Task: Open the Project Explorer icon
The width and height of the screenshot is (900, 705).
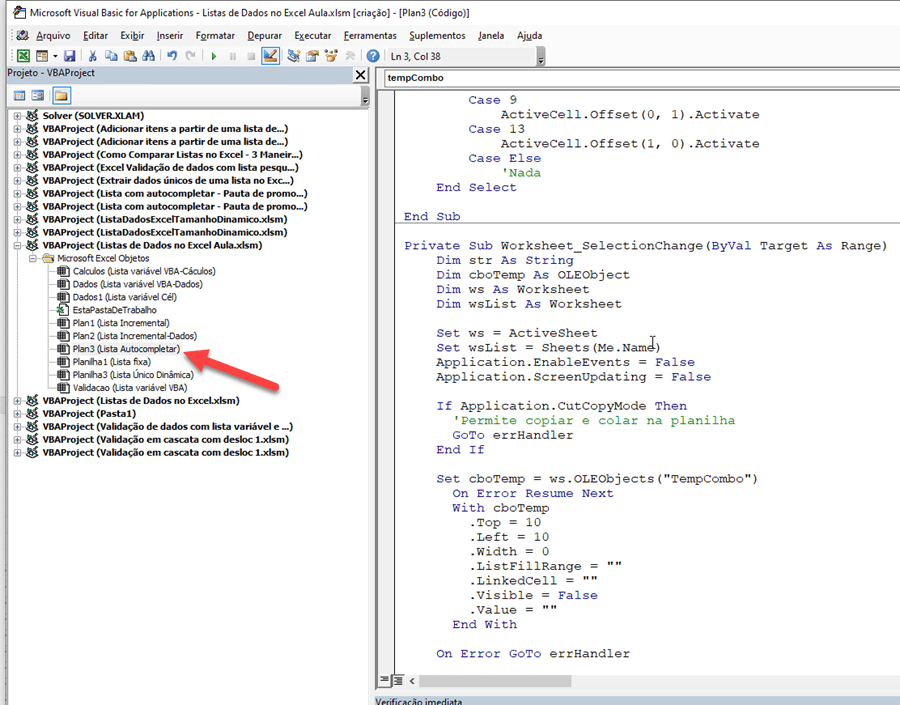Action: pos(294,56)
